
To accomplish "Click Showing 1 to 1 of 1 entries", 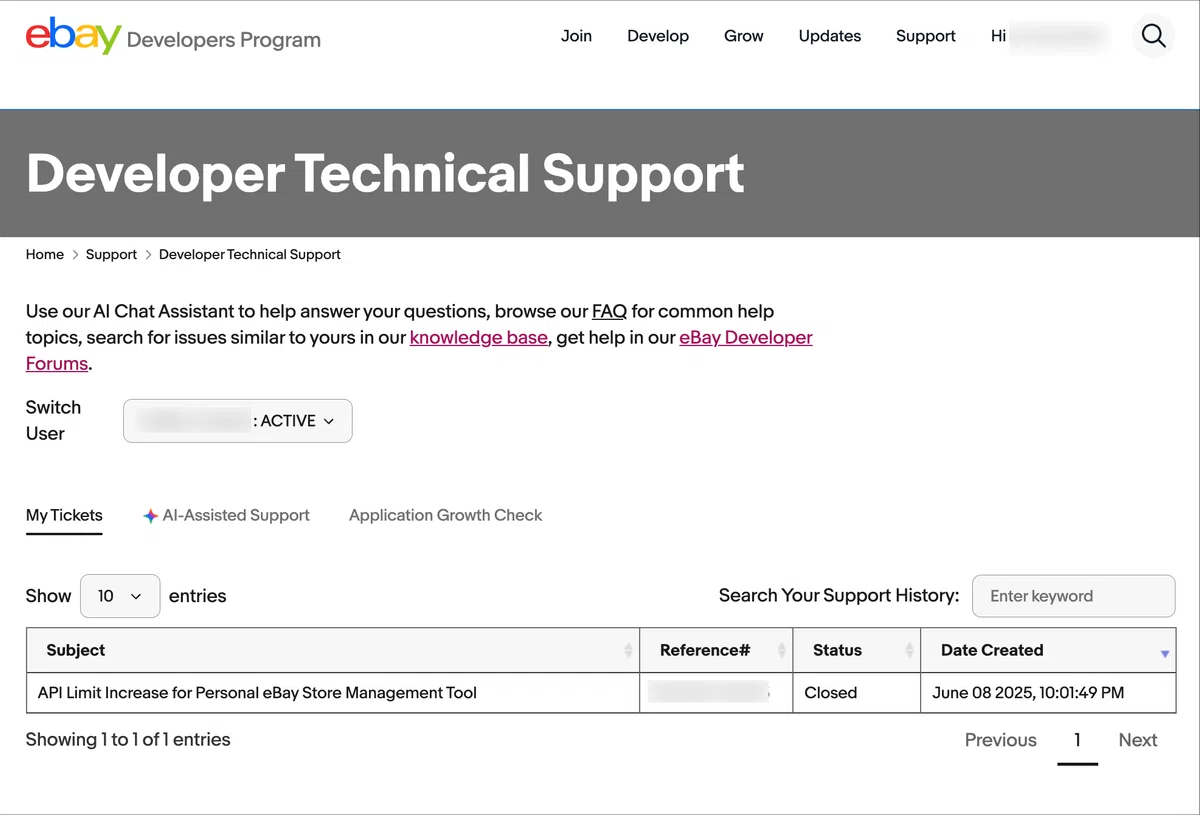I will click(x=128, y=740).
